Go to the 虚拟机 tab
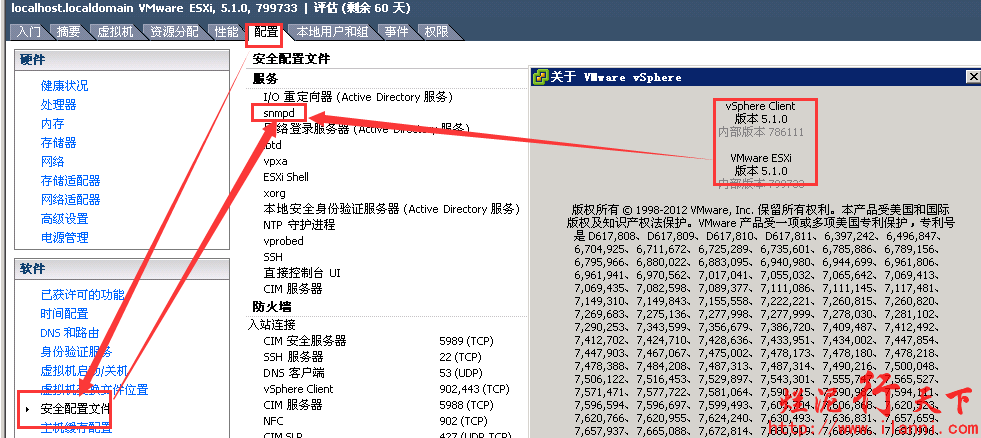981x438 pixels. [115, 32]
